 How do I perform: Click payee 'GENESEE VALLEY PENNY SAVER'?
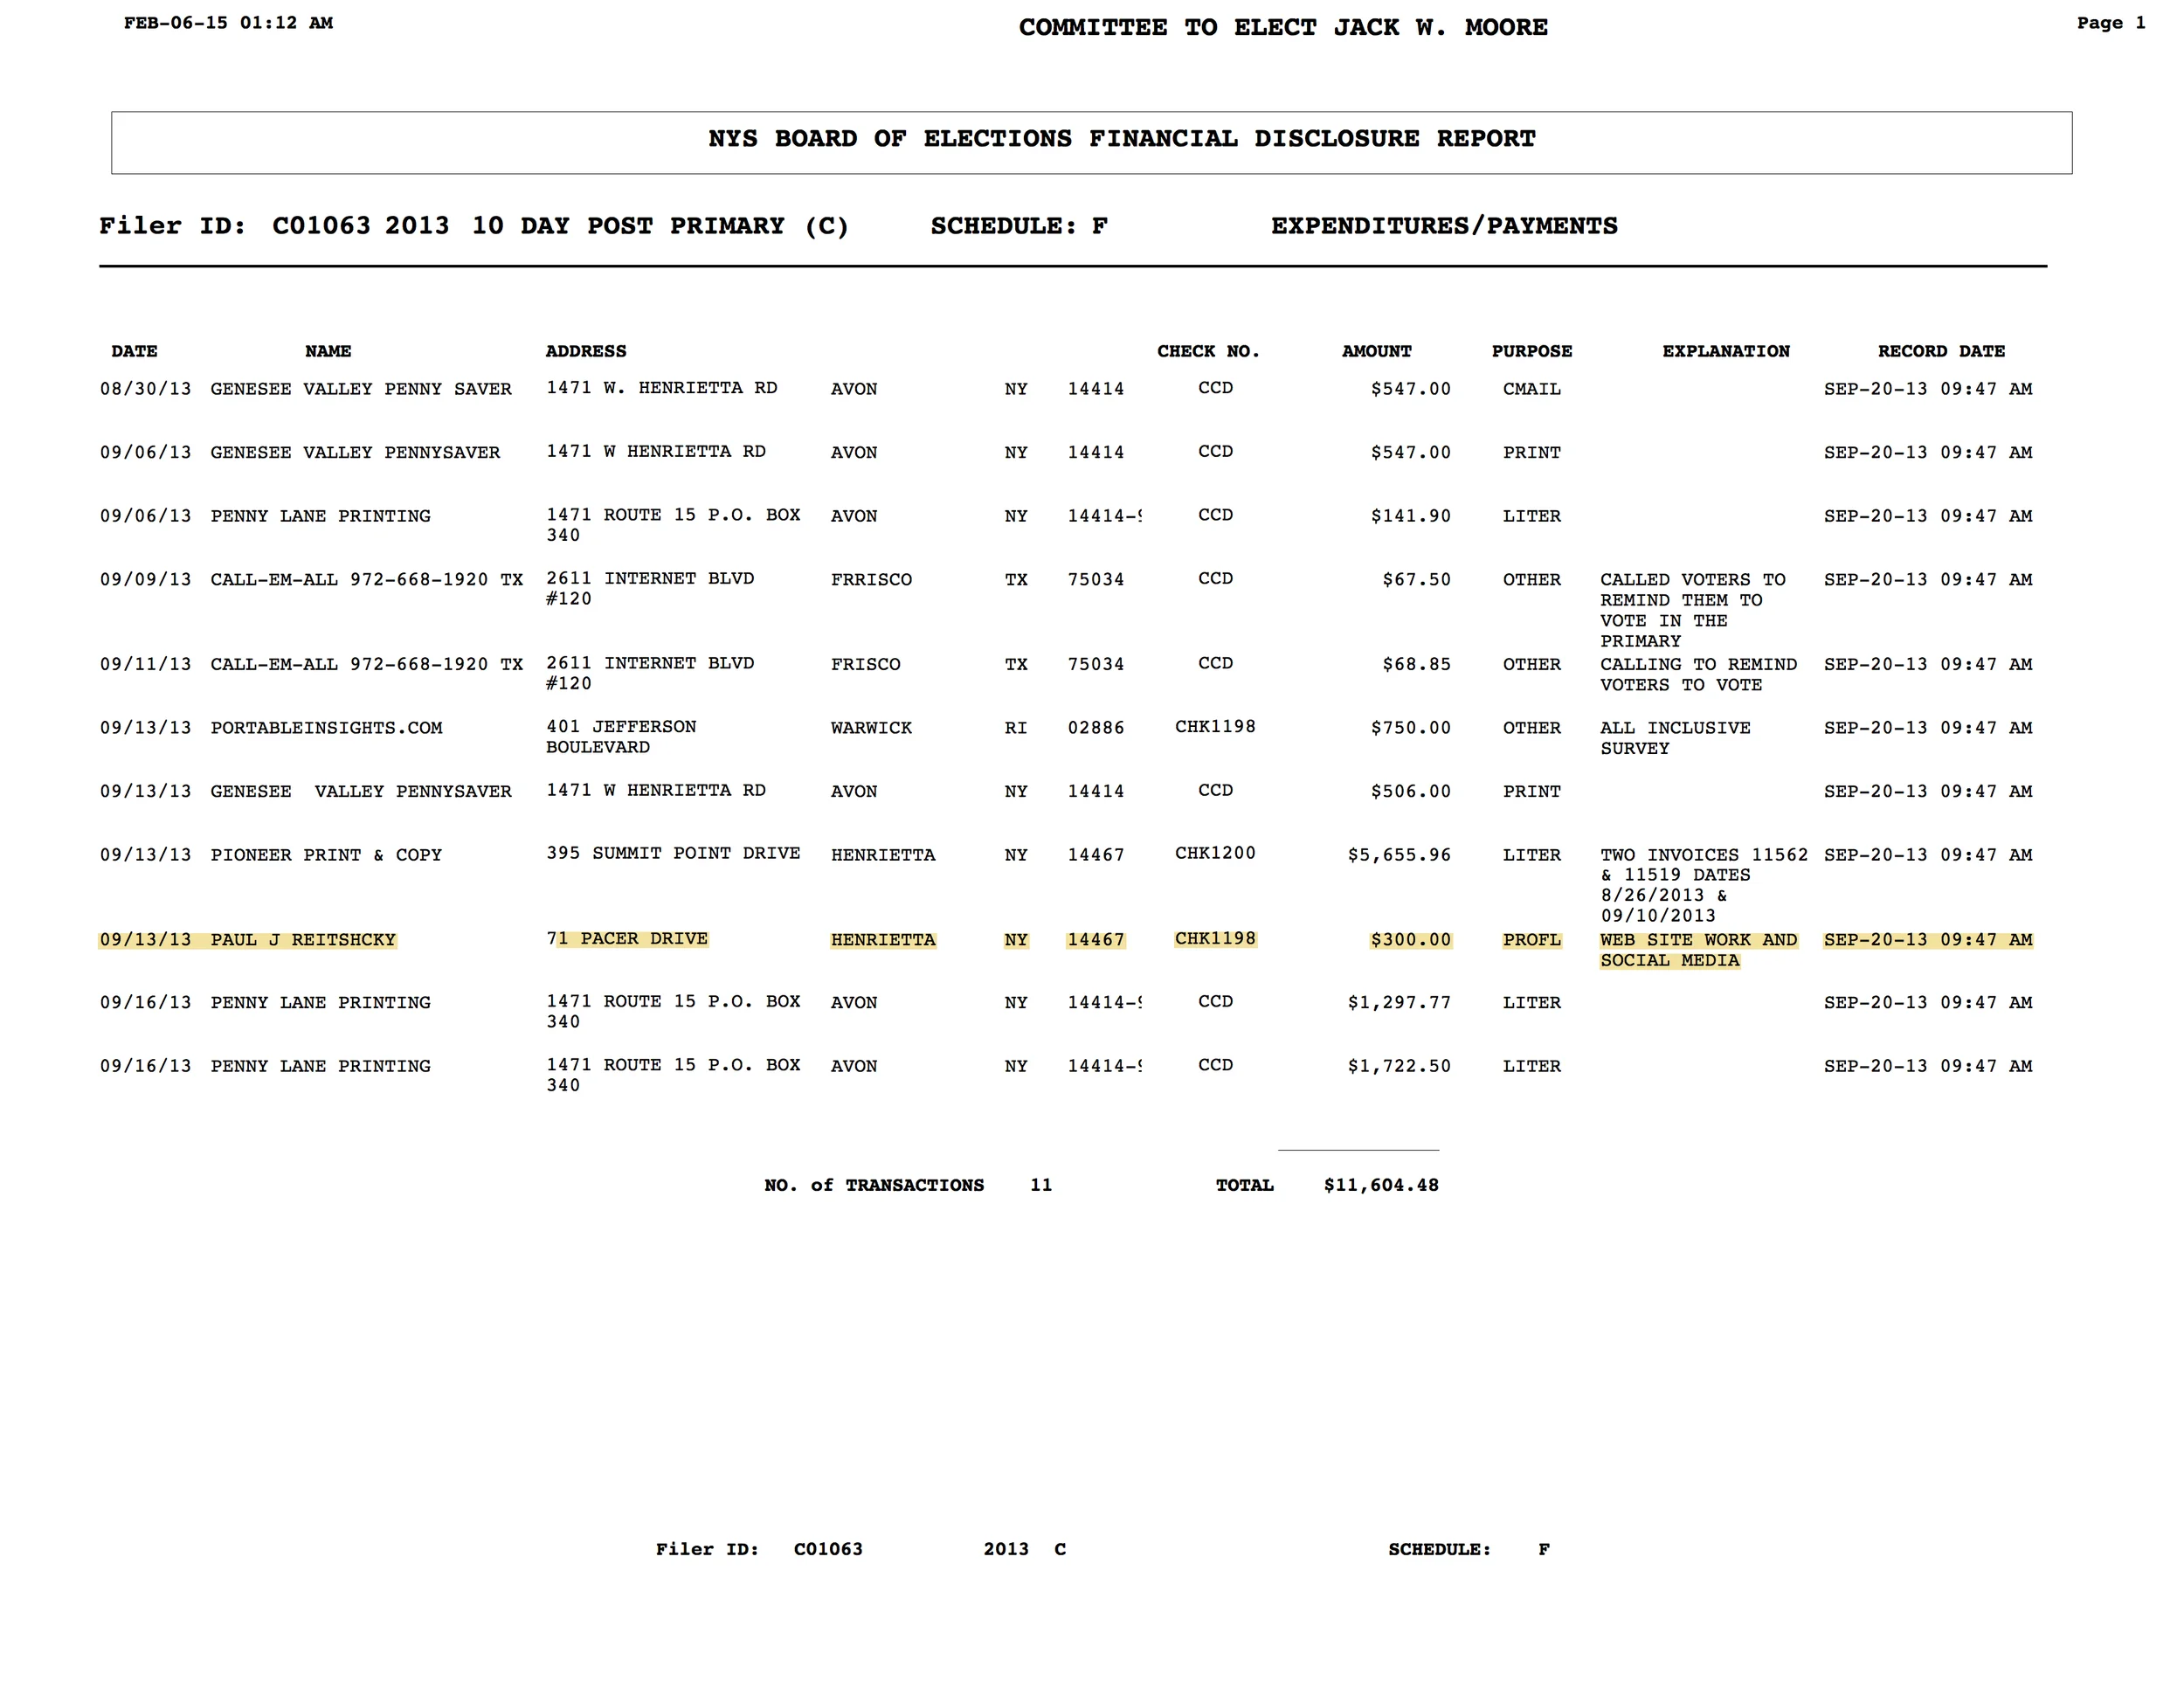click(361, 389)
